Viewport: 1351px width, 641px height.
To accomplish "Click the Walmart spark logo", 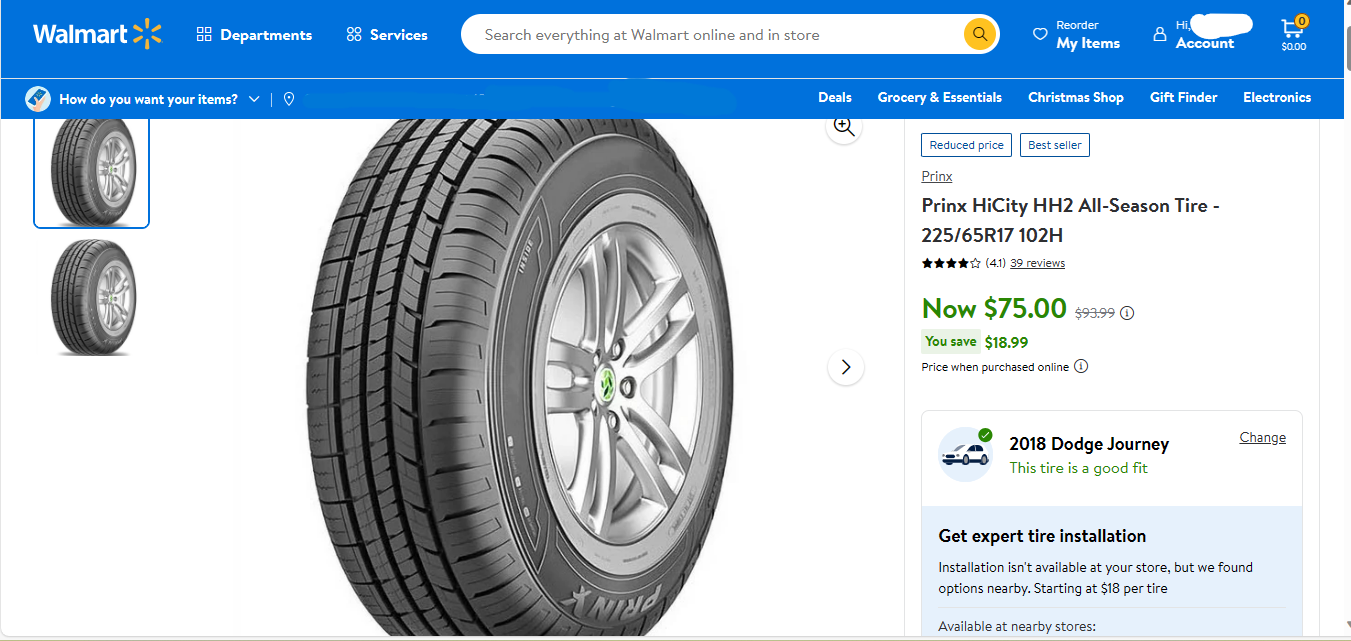I will (x=148, y=33).
